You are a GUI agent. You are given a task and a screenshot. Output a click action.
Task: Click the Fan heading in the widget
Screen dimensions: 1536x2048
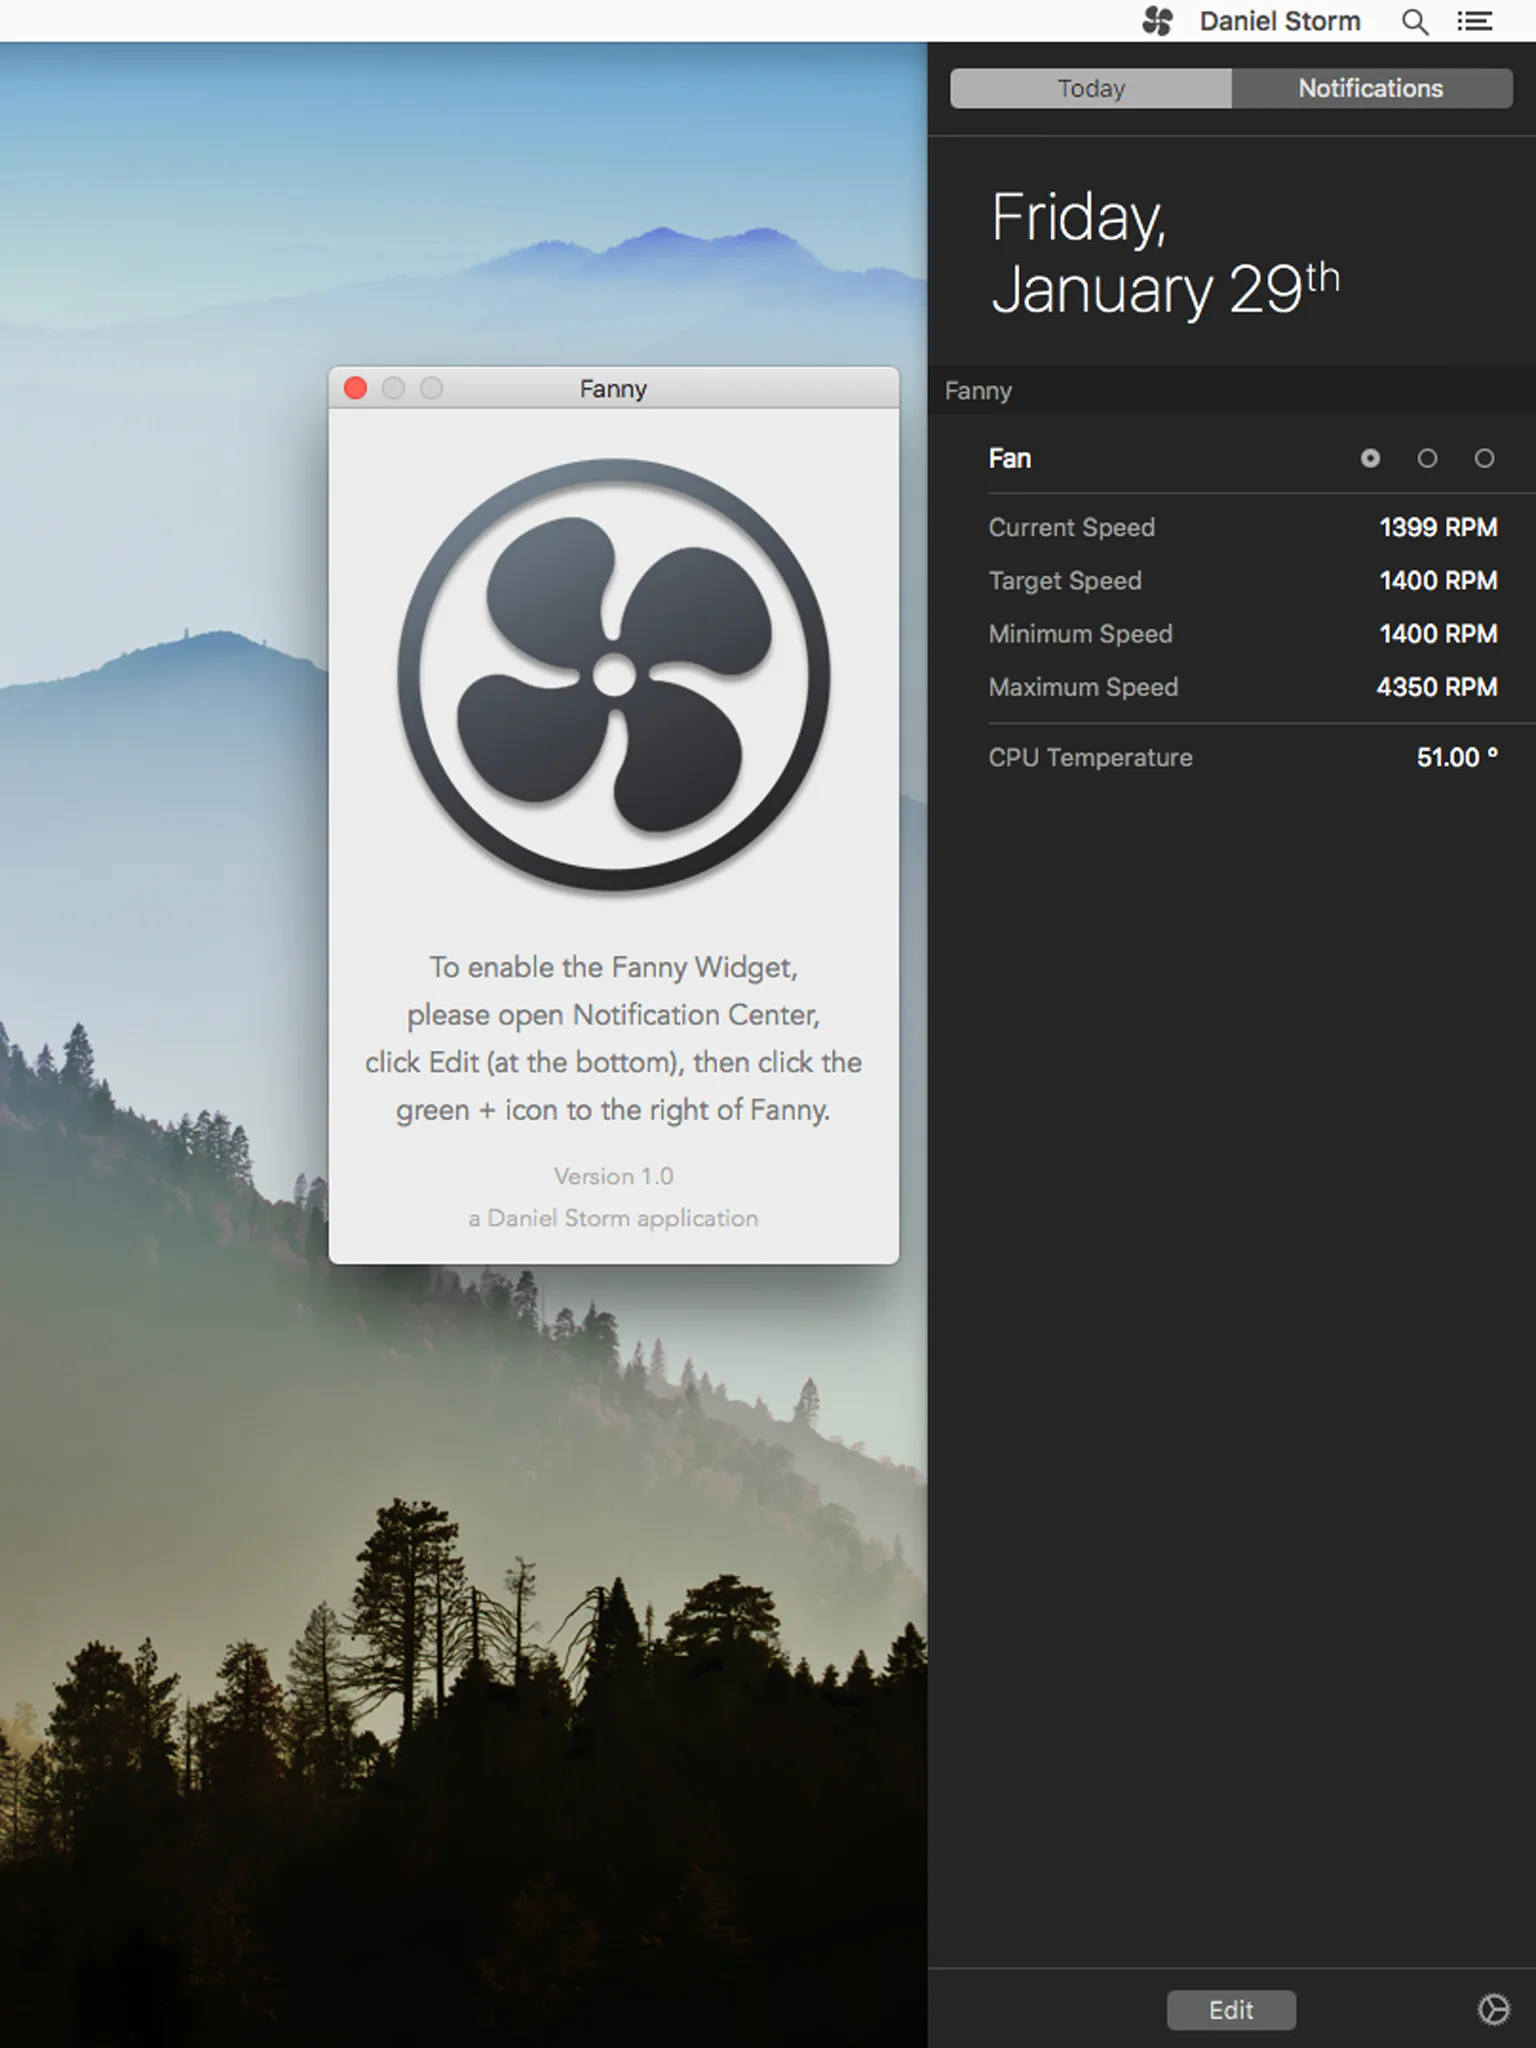1010,458
